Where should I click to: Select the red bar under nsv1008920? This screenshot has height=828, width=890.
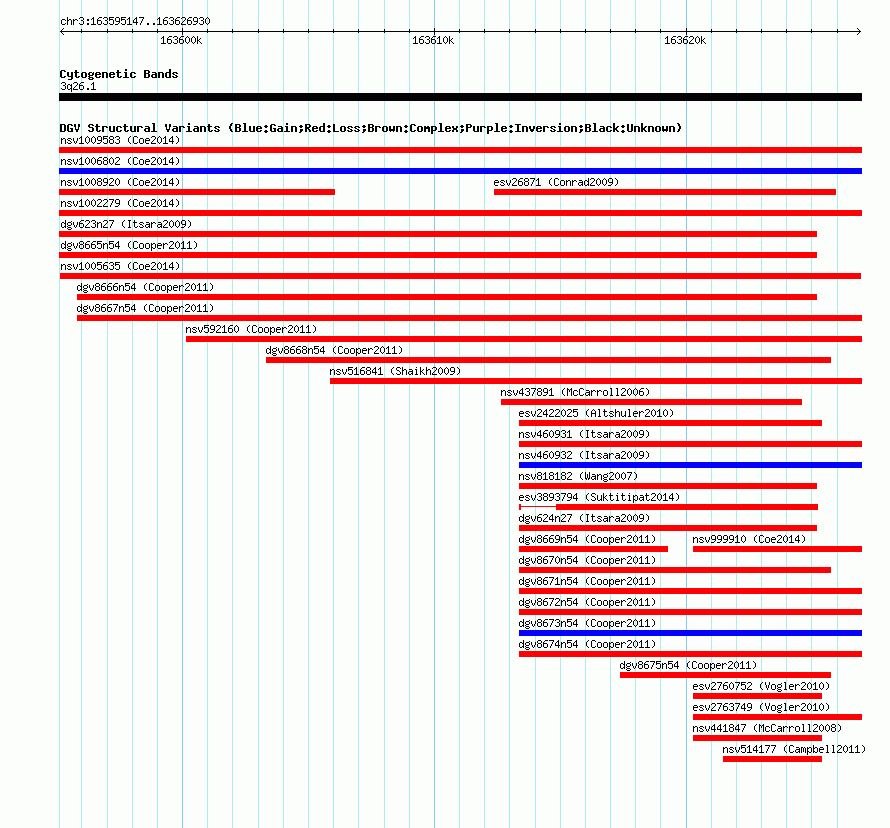(x=197, y=192)
